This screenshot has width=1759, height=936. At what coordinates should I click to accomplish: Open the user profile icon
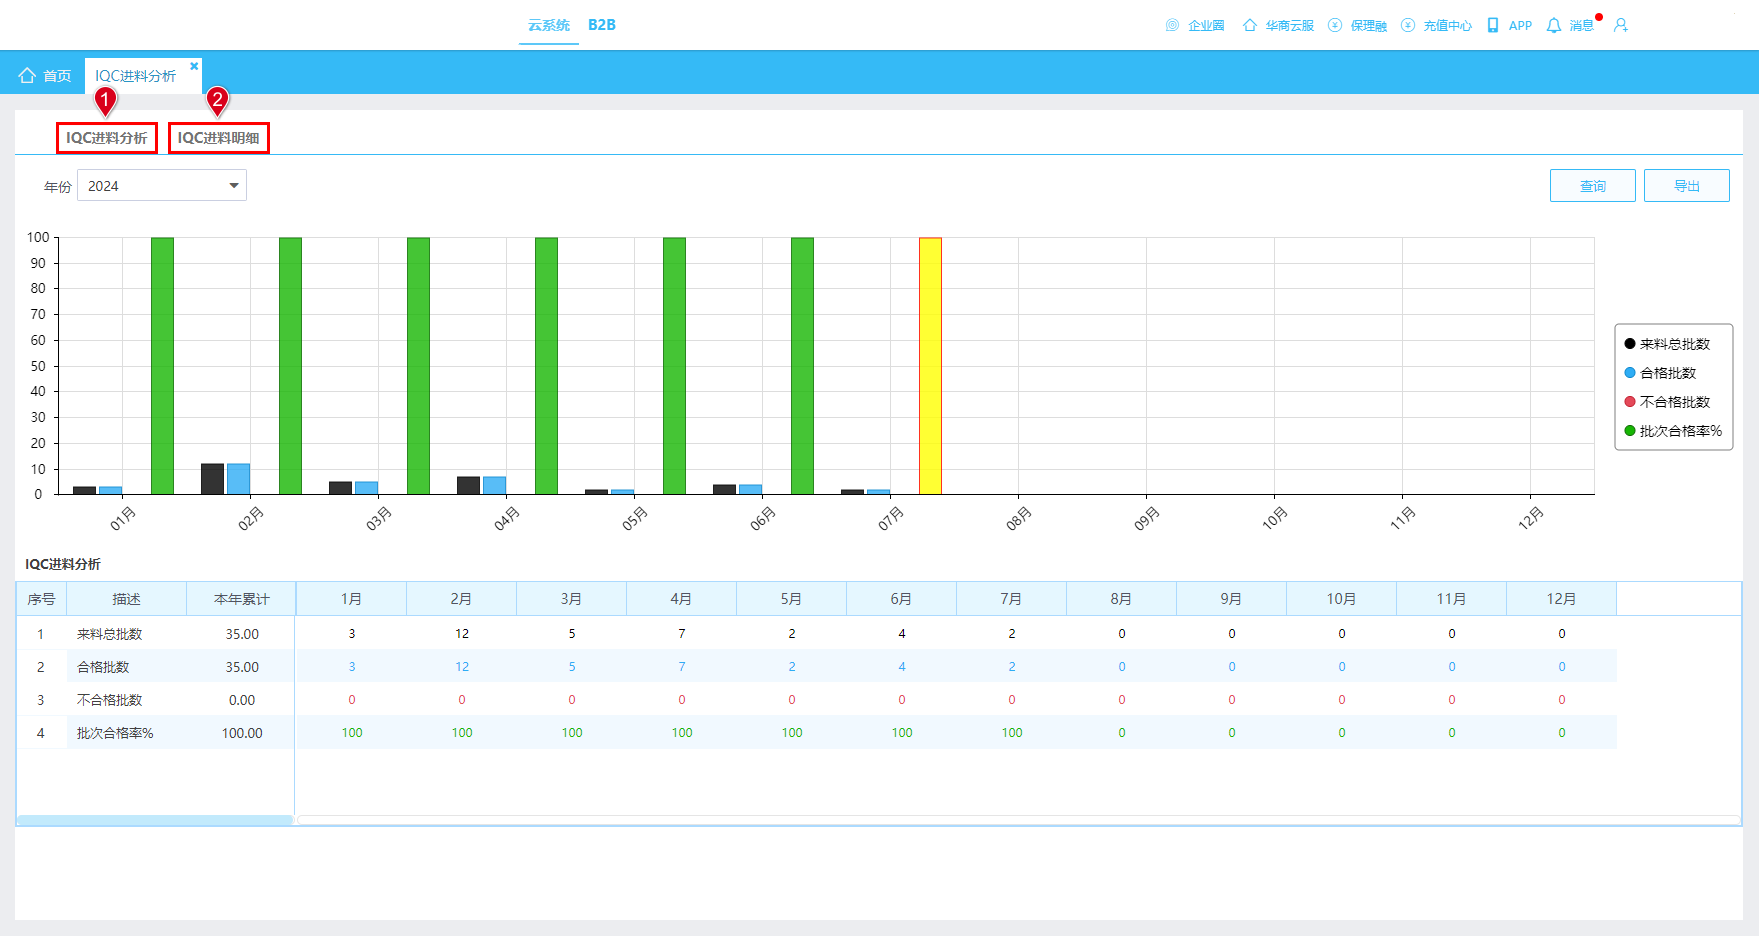click(x=1621, y=25)
